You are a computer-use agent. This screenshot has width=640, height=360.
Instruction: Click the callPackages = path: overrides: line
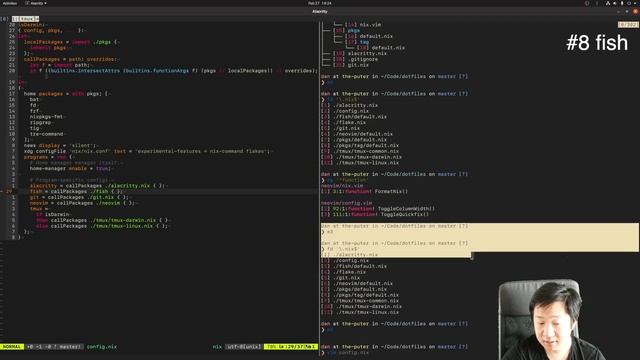pos(70,59)
